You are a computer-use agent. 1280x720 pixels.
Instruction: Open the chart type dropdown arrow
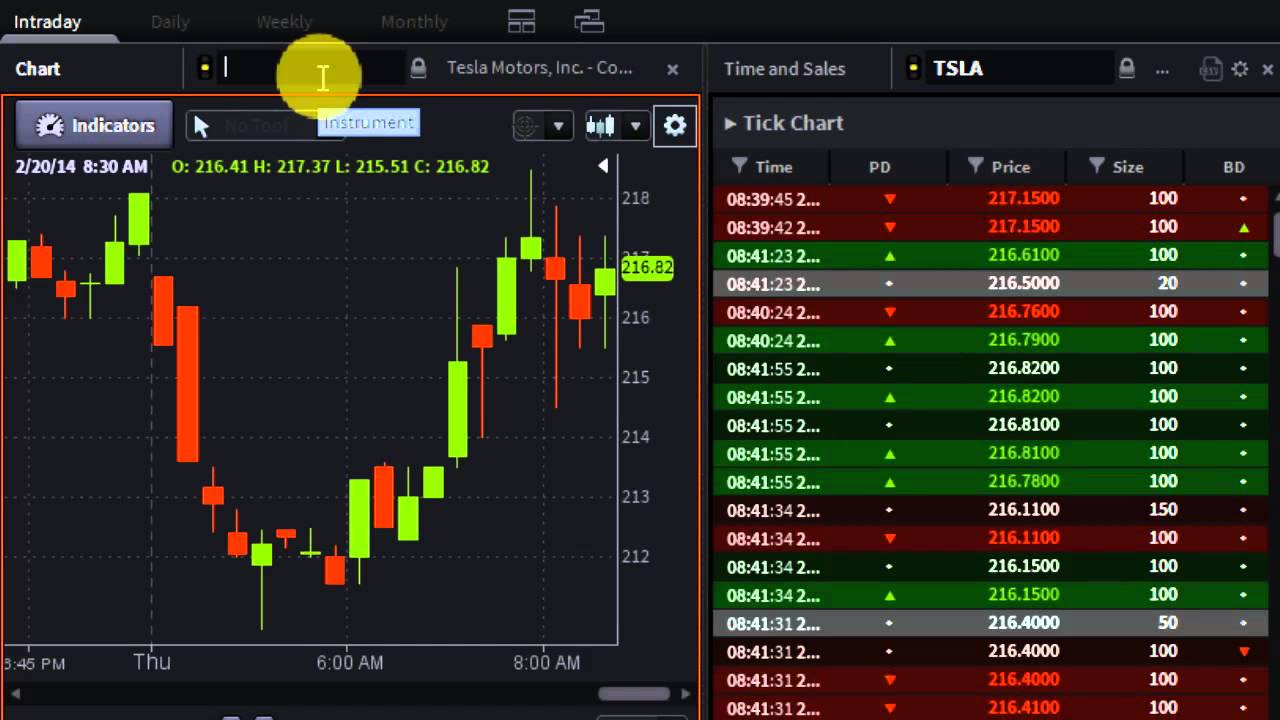635,126
